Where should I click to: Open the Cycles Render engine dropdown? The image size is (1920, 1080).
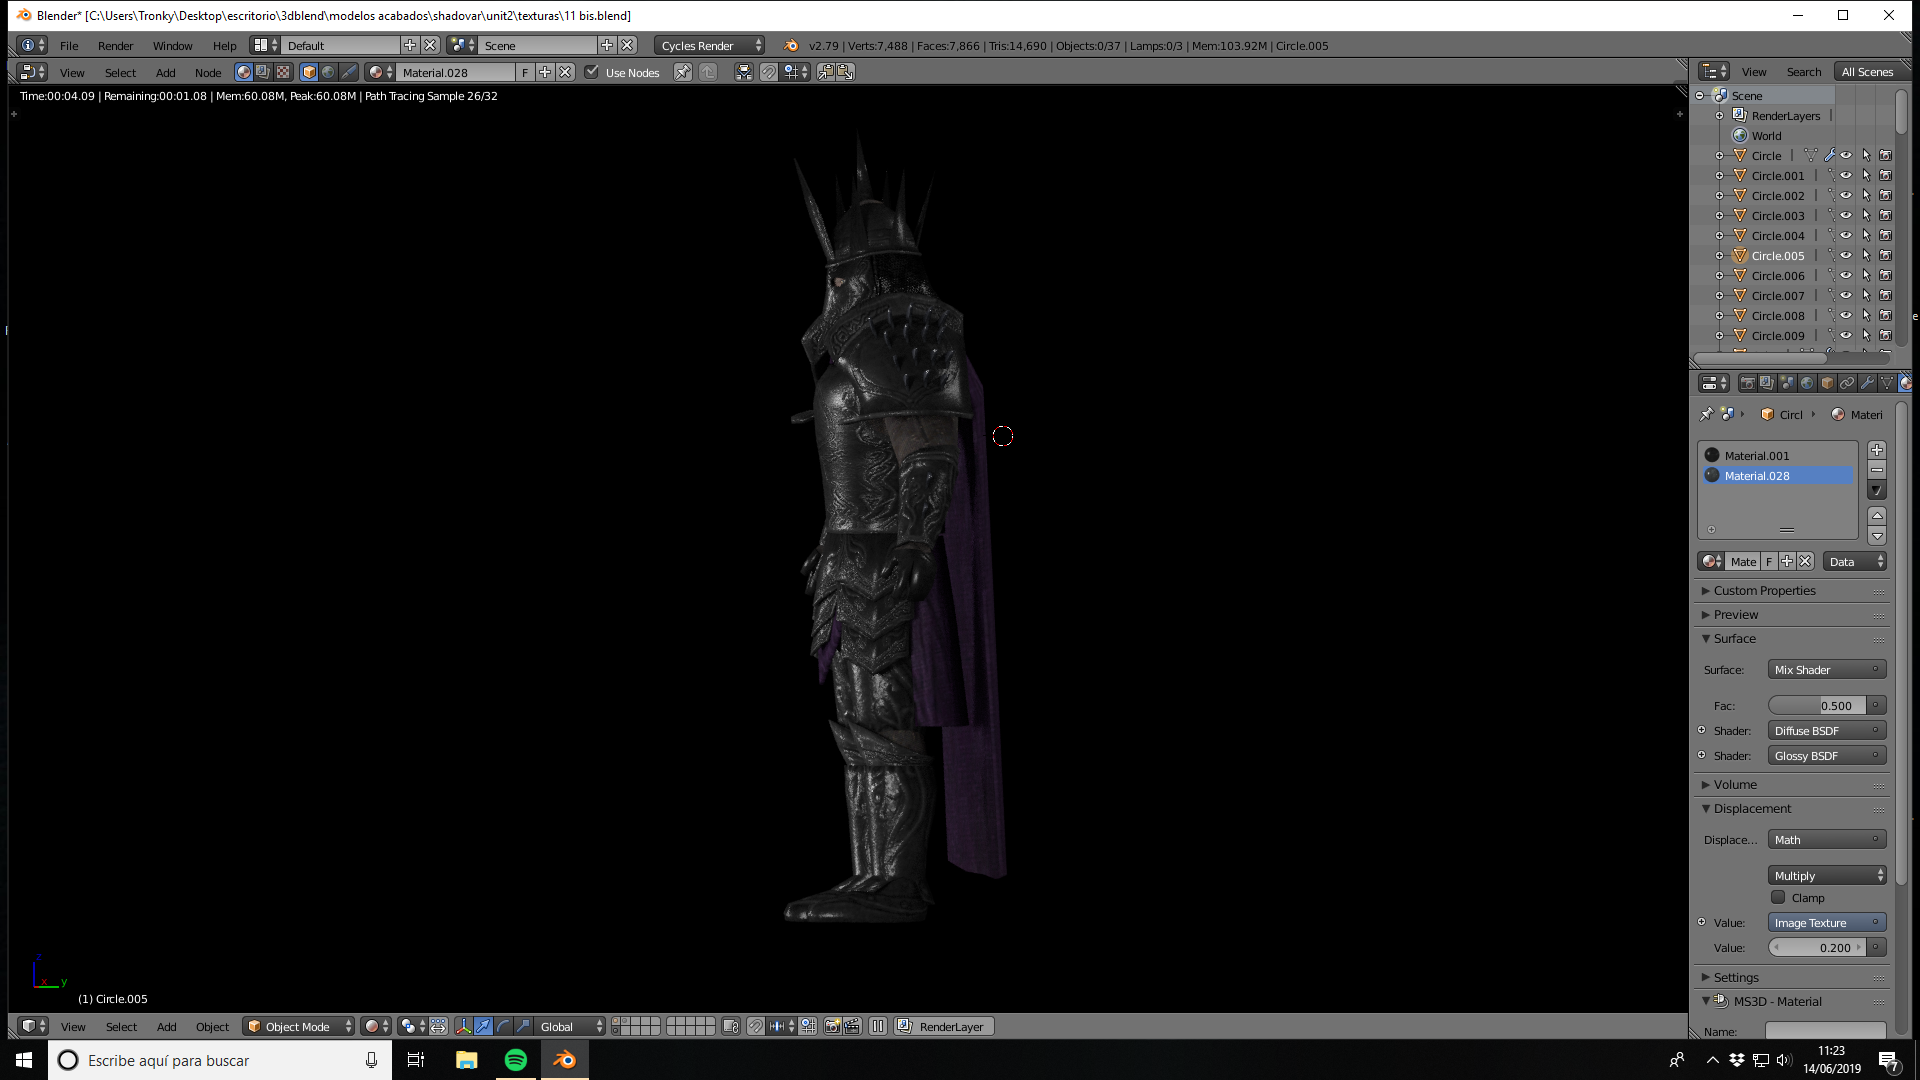(710, 45)
